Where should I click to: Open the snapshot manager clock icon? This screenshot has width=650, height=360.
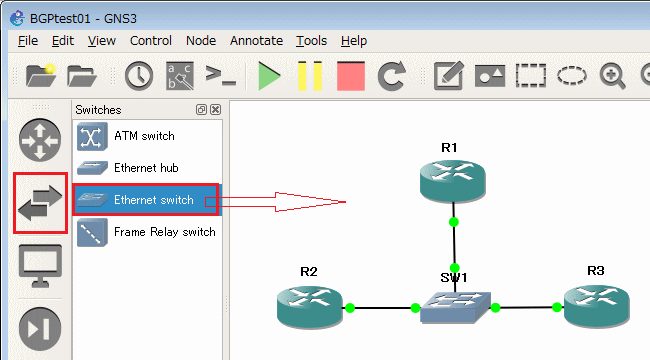point(139,76)
